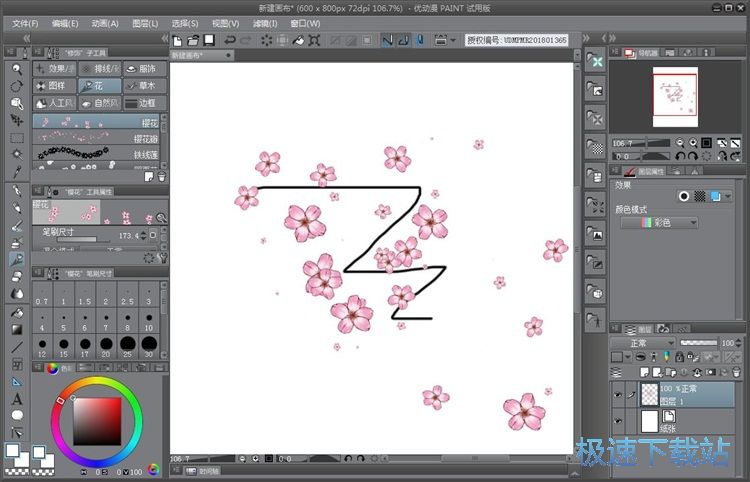This screenshot has width=750, height=482.
Task: Choose the 服饰 sub tool group
Action: point(145,69)
